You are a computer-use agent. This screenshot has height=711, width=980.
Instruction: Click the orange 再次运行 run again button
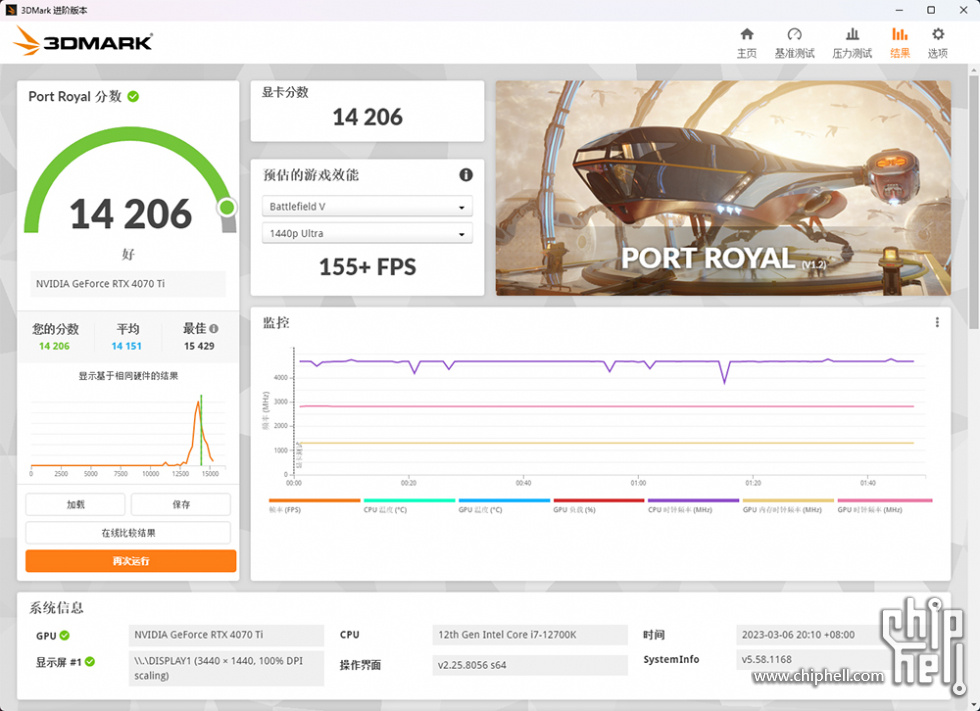[131, 561]
